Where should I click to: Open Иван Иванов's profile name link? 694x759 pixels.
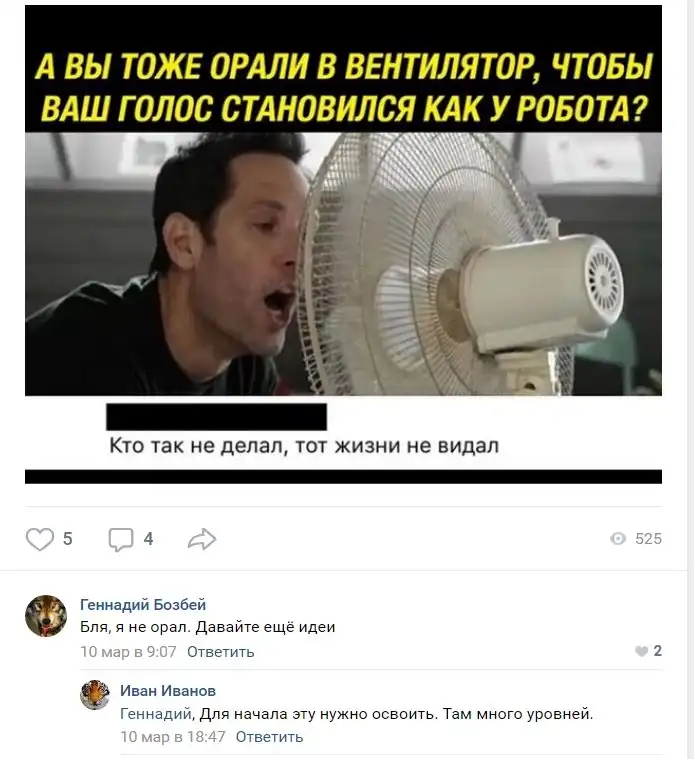click(x=168, y=691)
